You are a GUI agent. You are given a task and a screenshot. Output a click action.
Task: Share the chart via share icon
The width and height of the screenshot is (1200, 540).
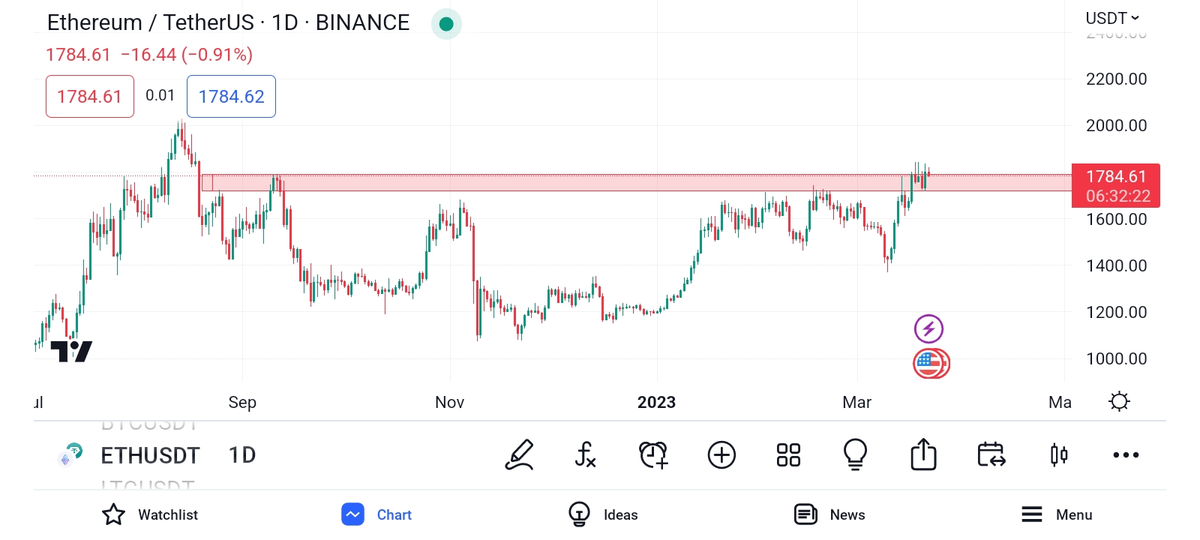point(923,455)
